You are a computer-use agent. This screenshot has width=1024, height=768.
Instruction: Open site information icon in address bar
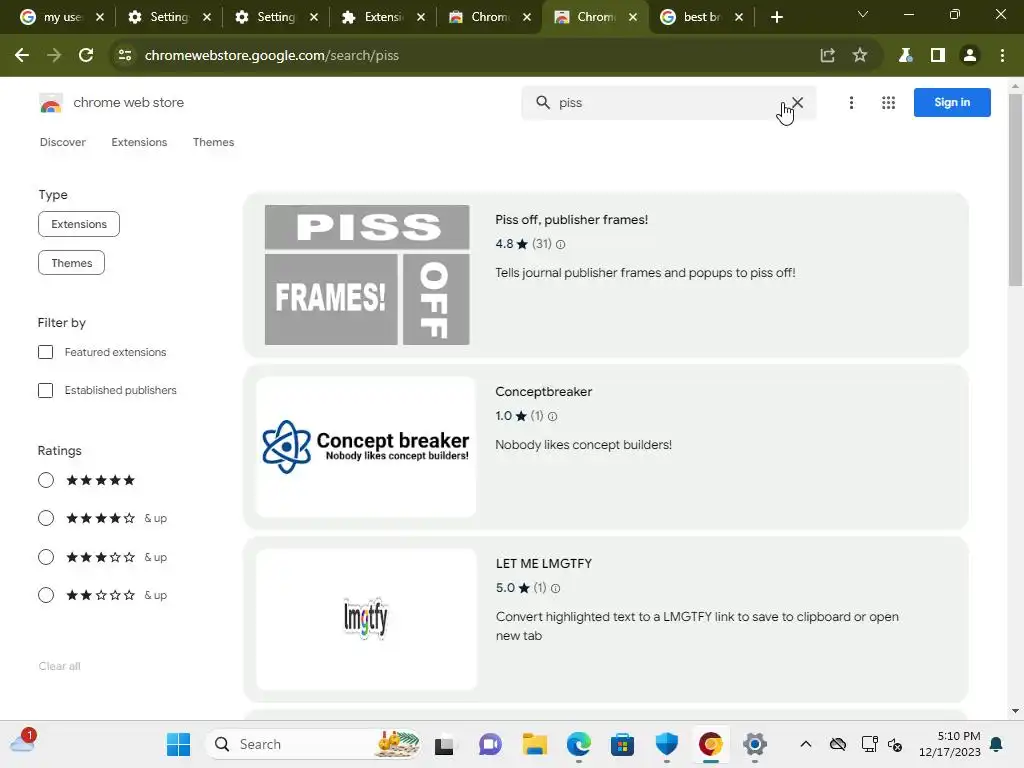[125, 56]
